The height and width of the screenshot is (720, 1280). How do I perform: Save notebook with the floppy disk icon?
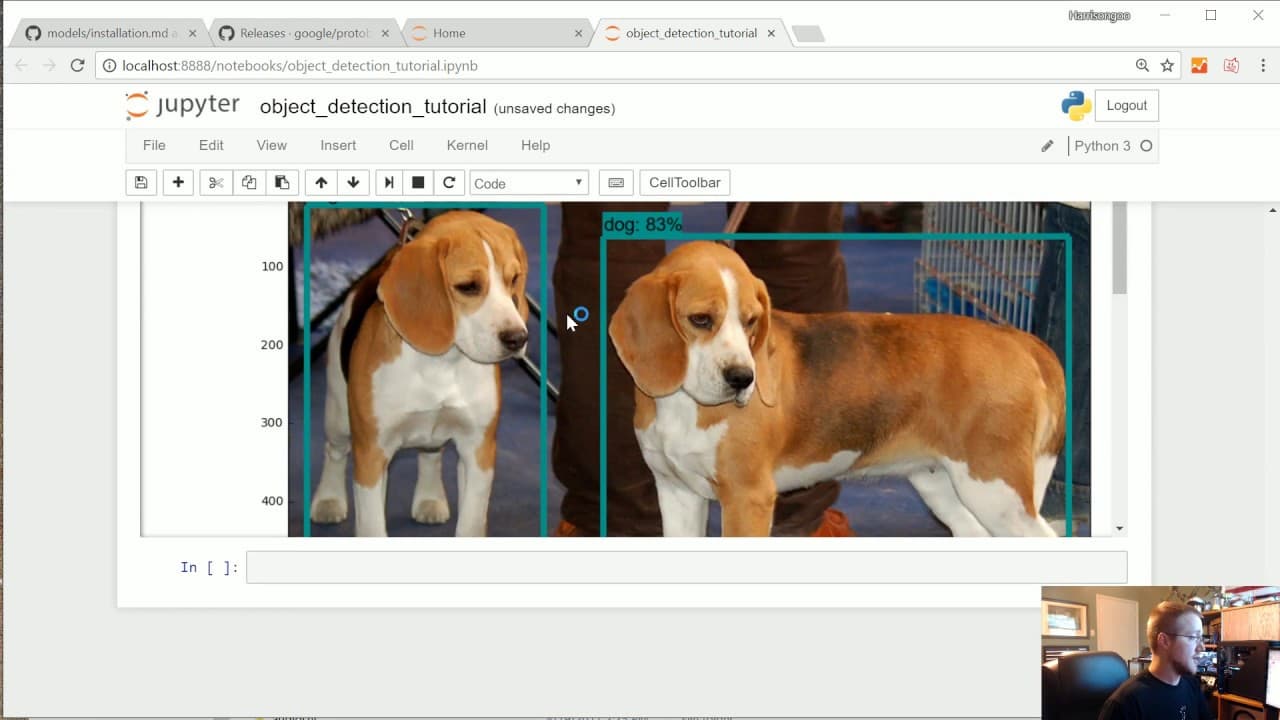coord(141,183)
